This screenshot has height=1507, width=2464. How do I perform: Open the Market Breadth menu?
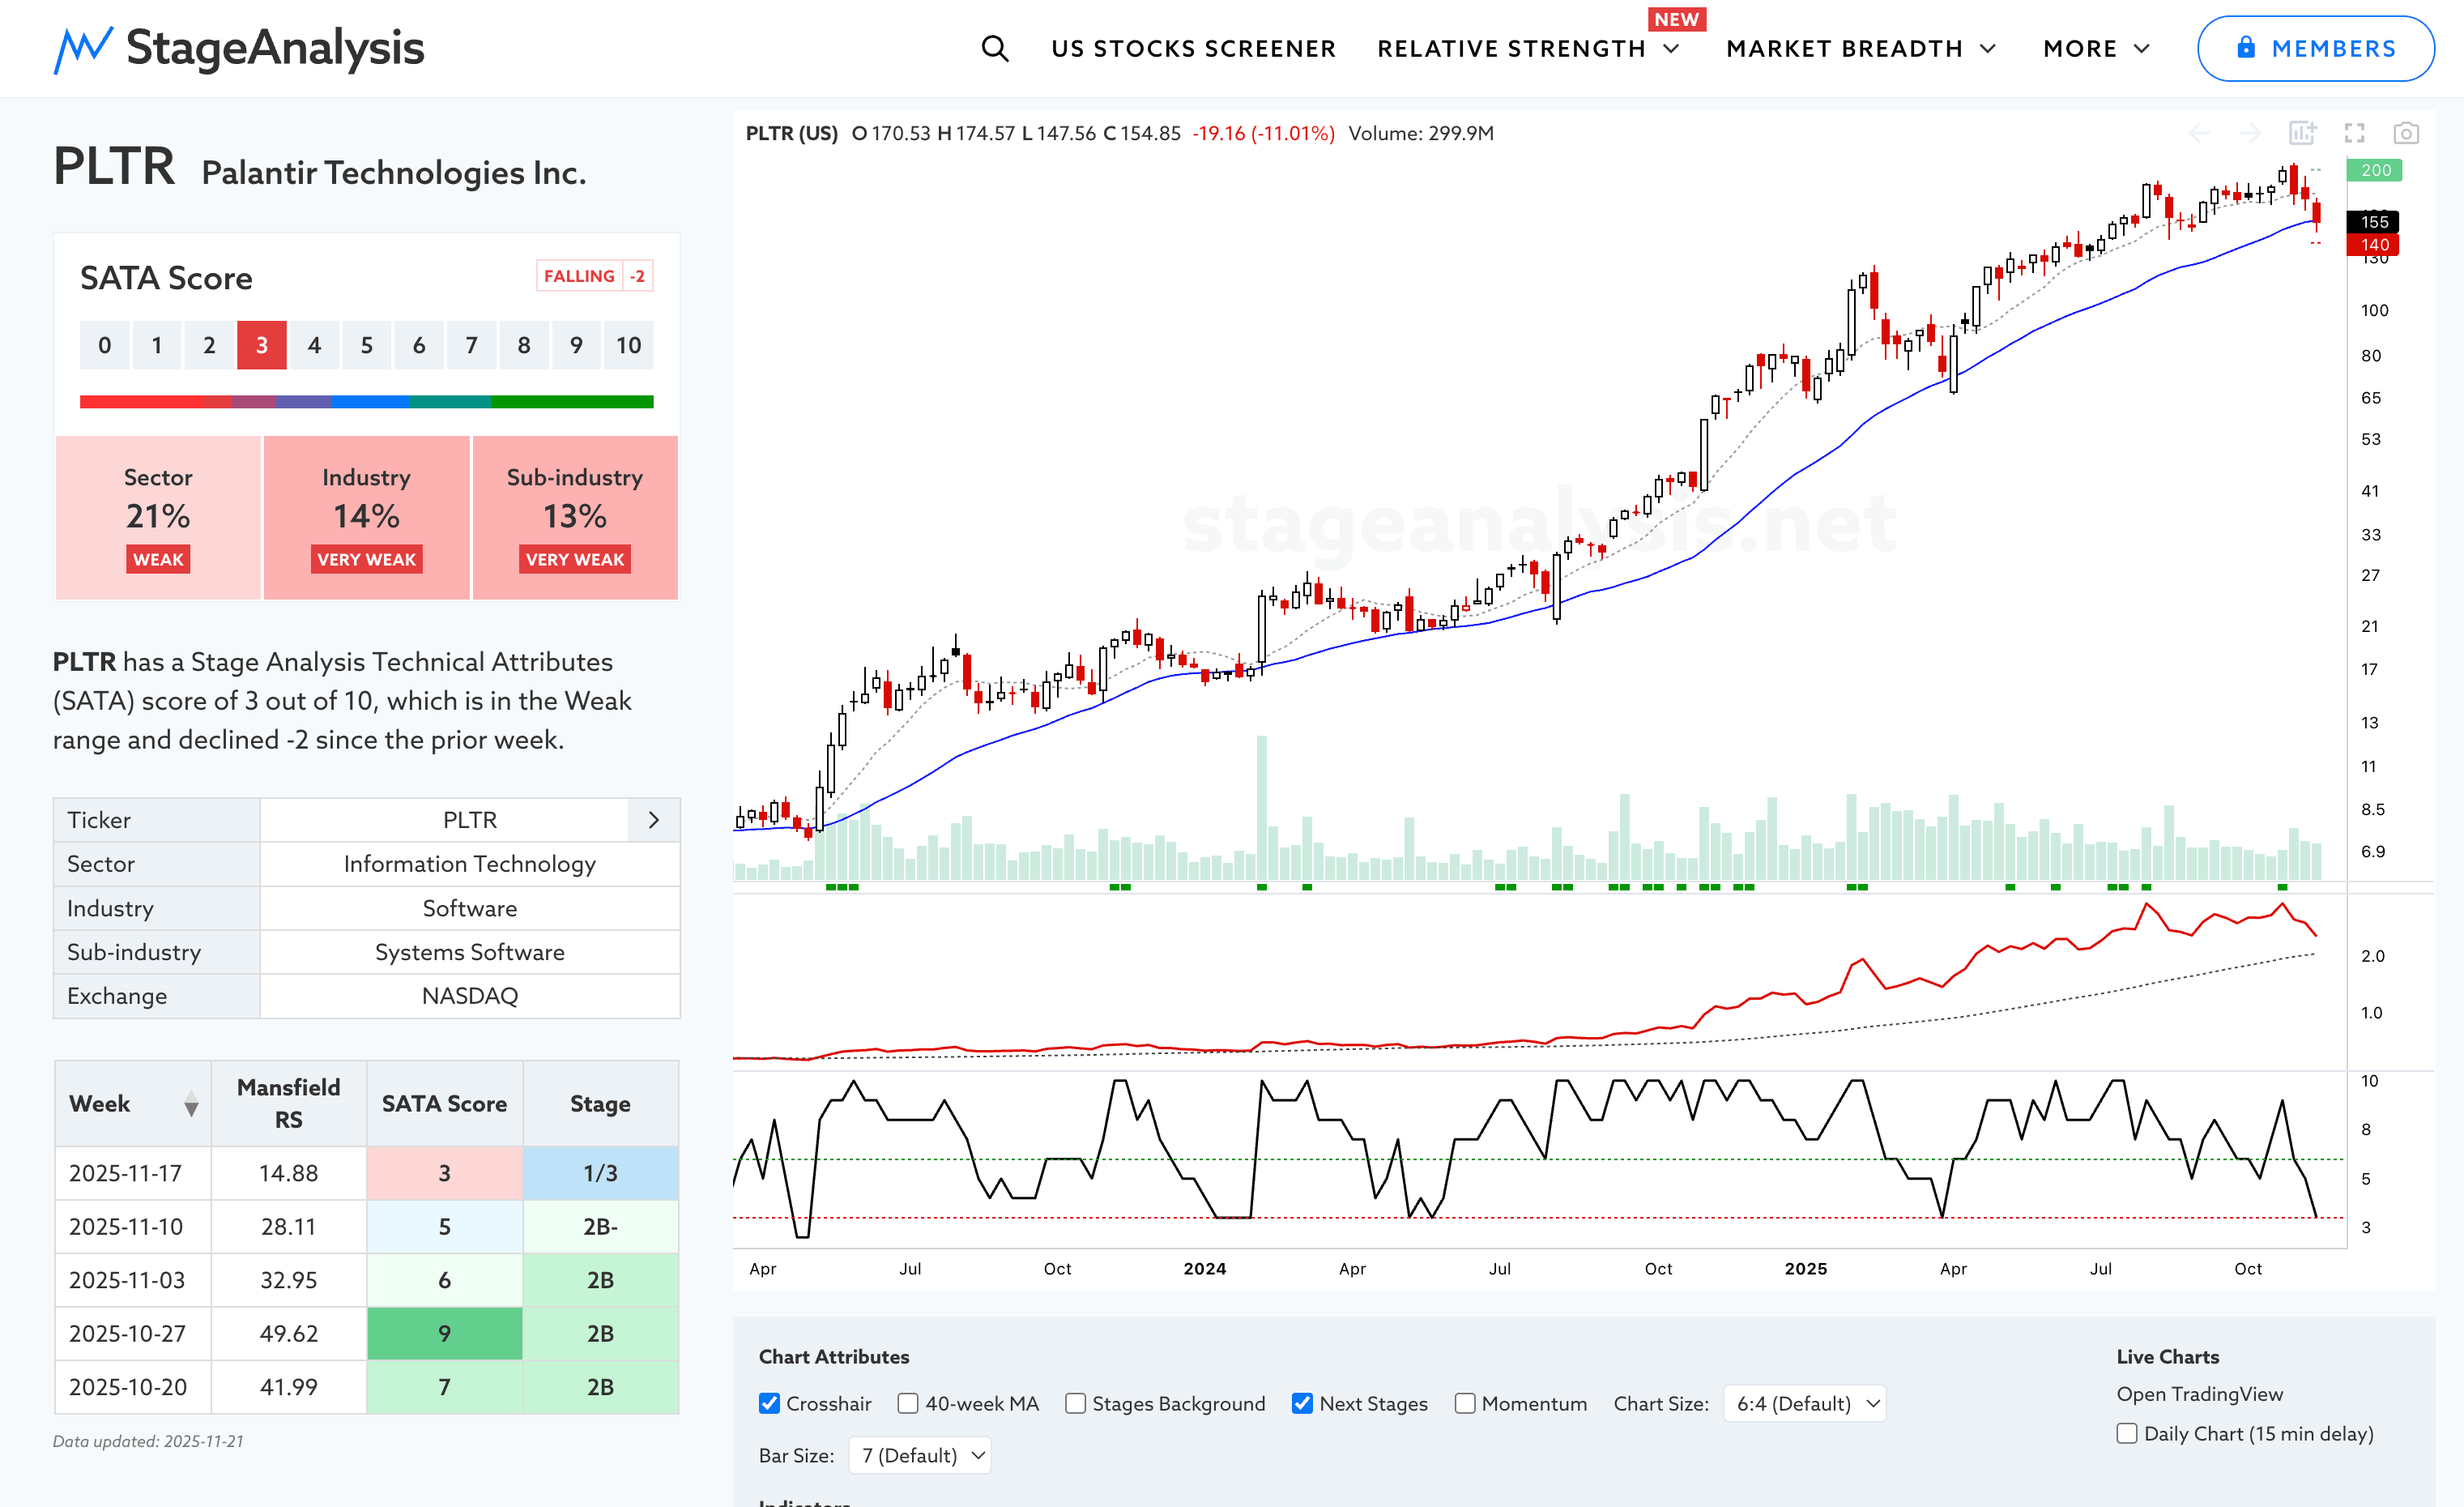pos(1860,48)
